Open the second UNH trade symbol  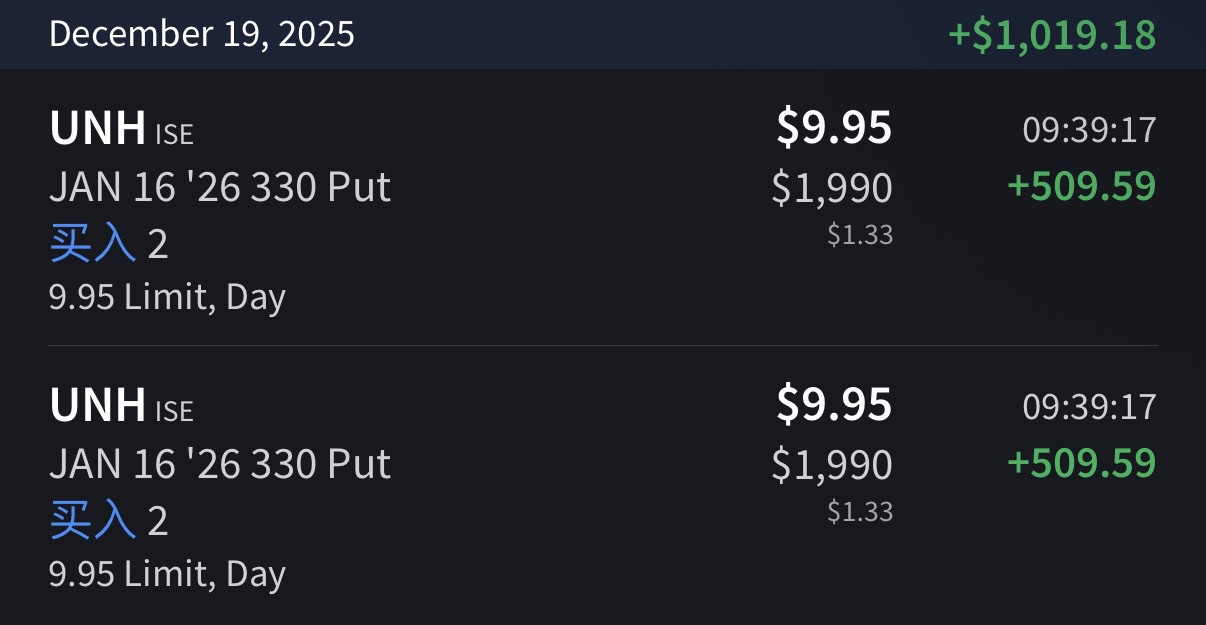pyautogui.click(x=97, y=406)
